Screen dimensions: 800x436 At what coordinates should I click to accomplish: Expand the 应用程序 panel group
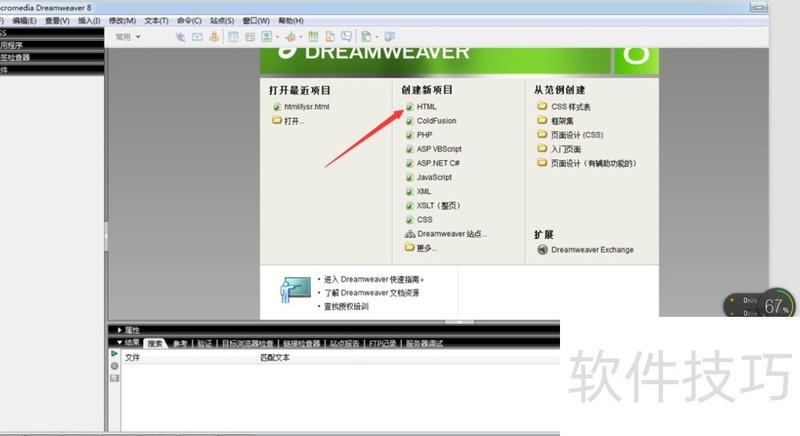(52, 45)
